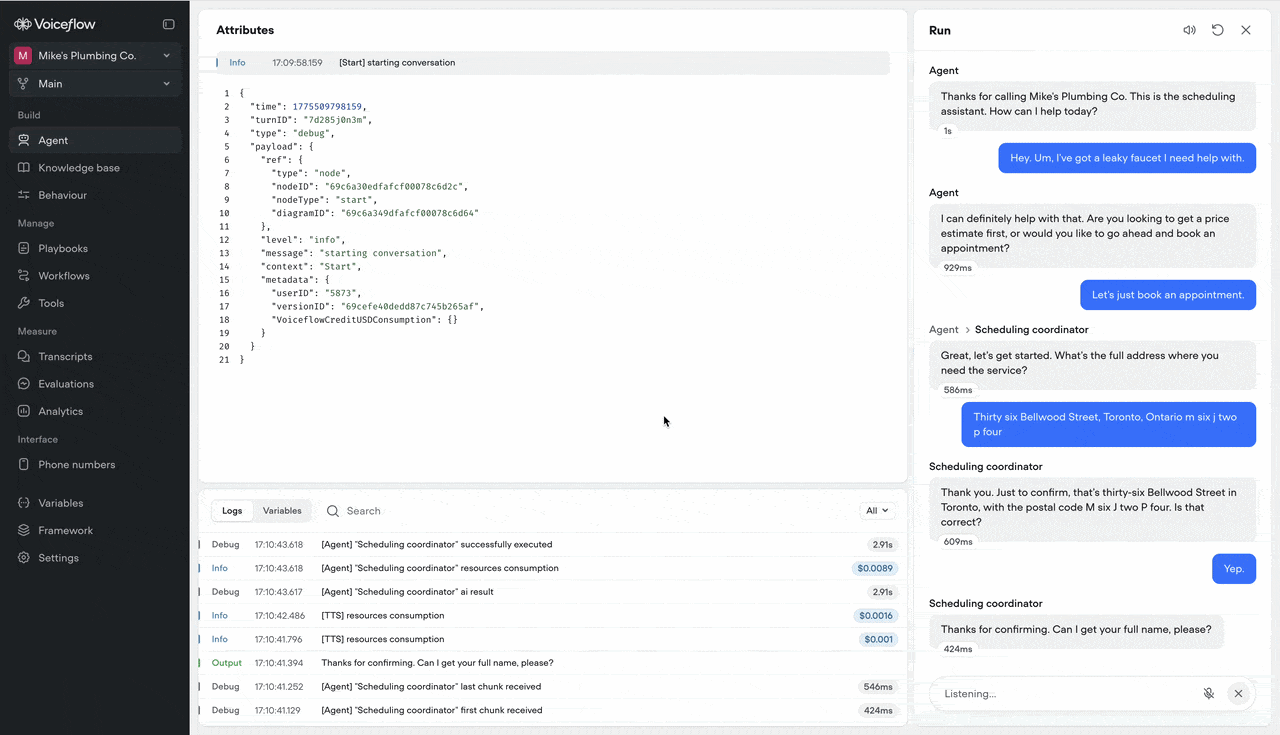Switch to the Logs tab
Viewport: 1280px width, 735px height.
click(232, 511)
